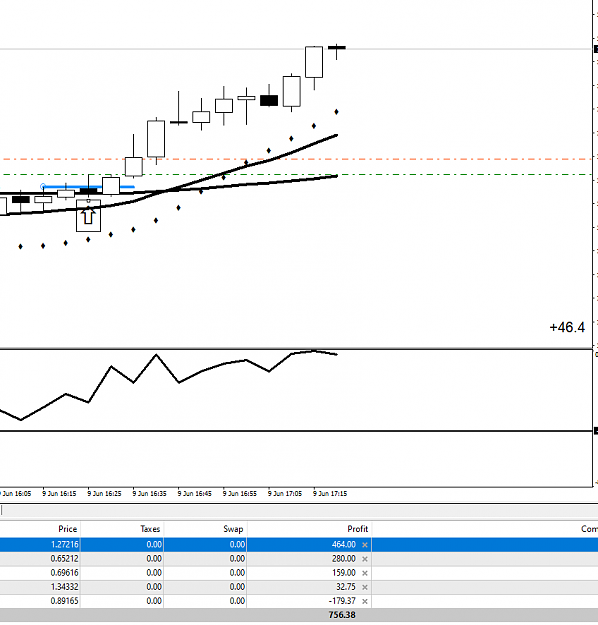
Task: Select the price 0.69616 cell
Action: coord(64,573)
